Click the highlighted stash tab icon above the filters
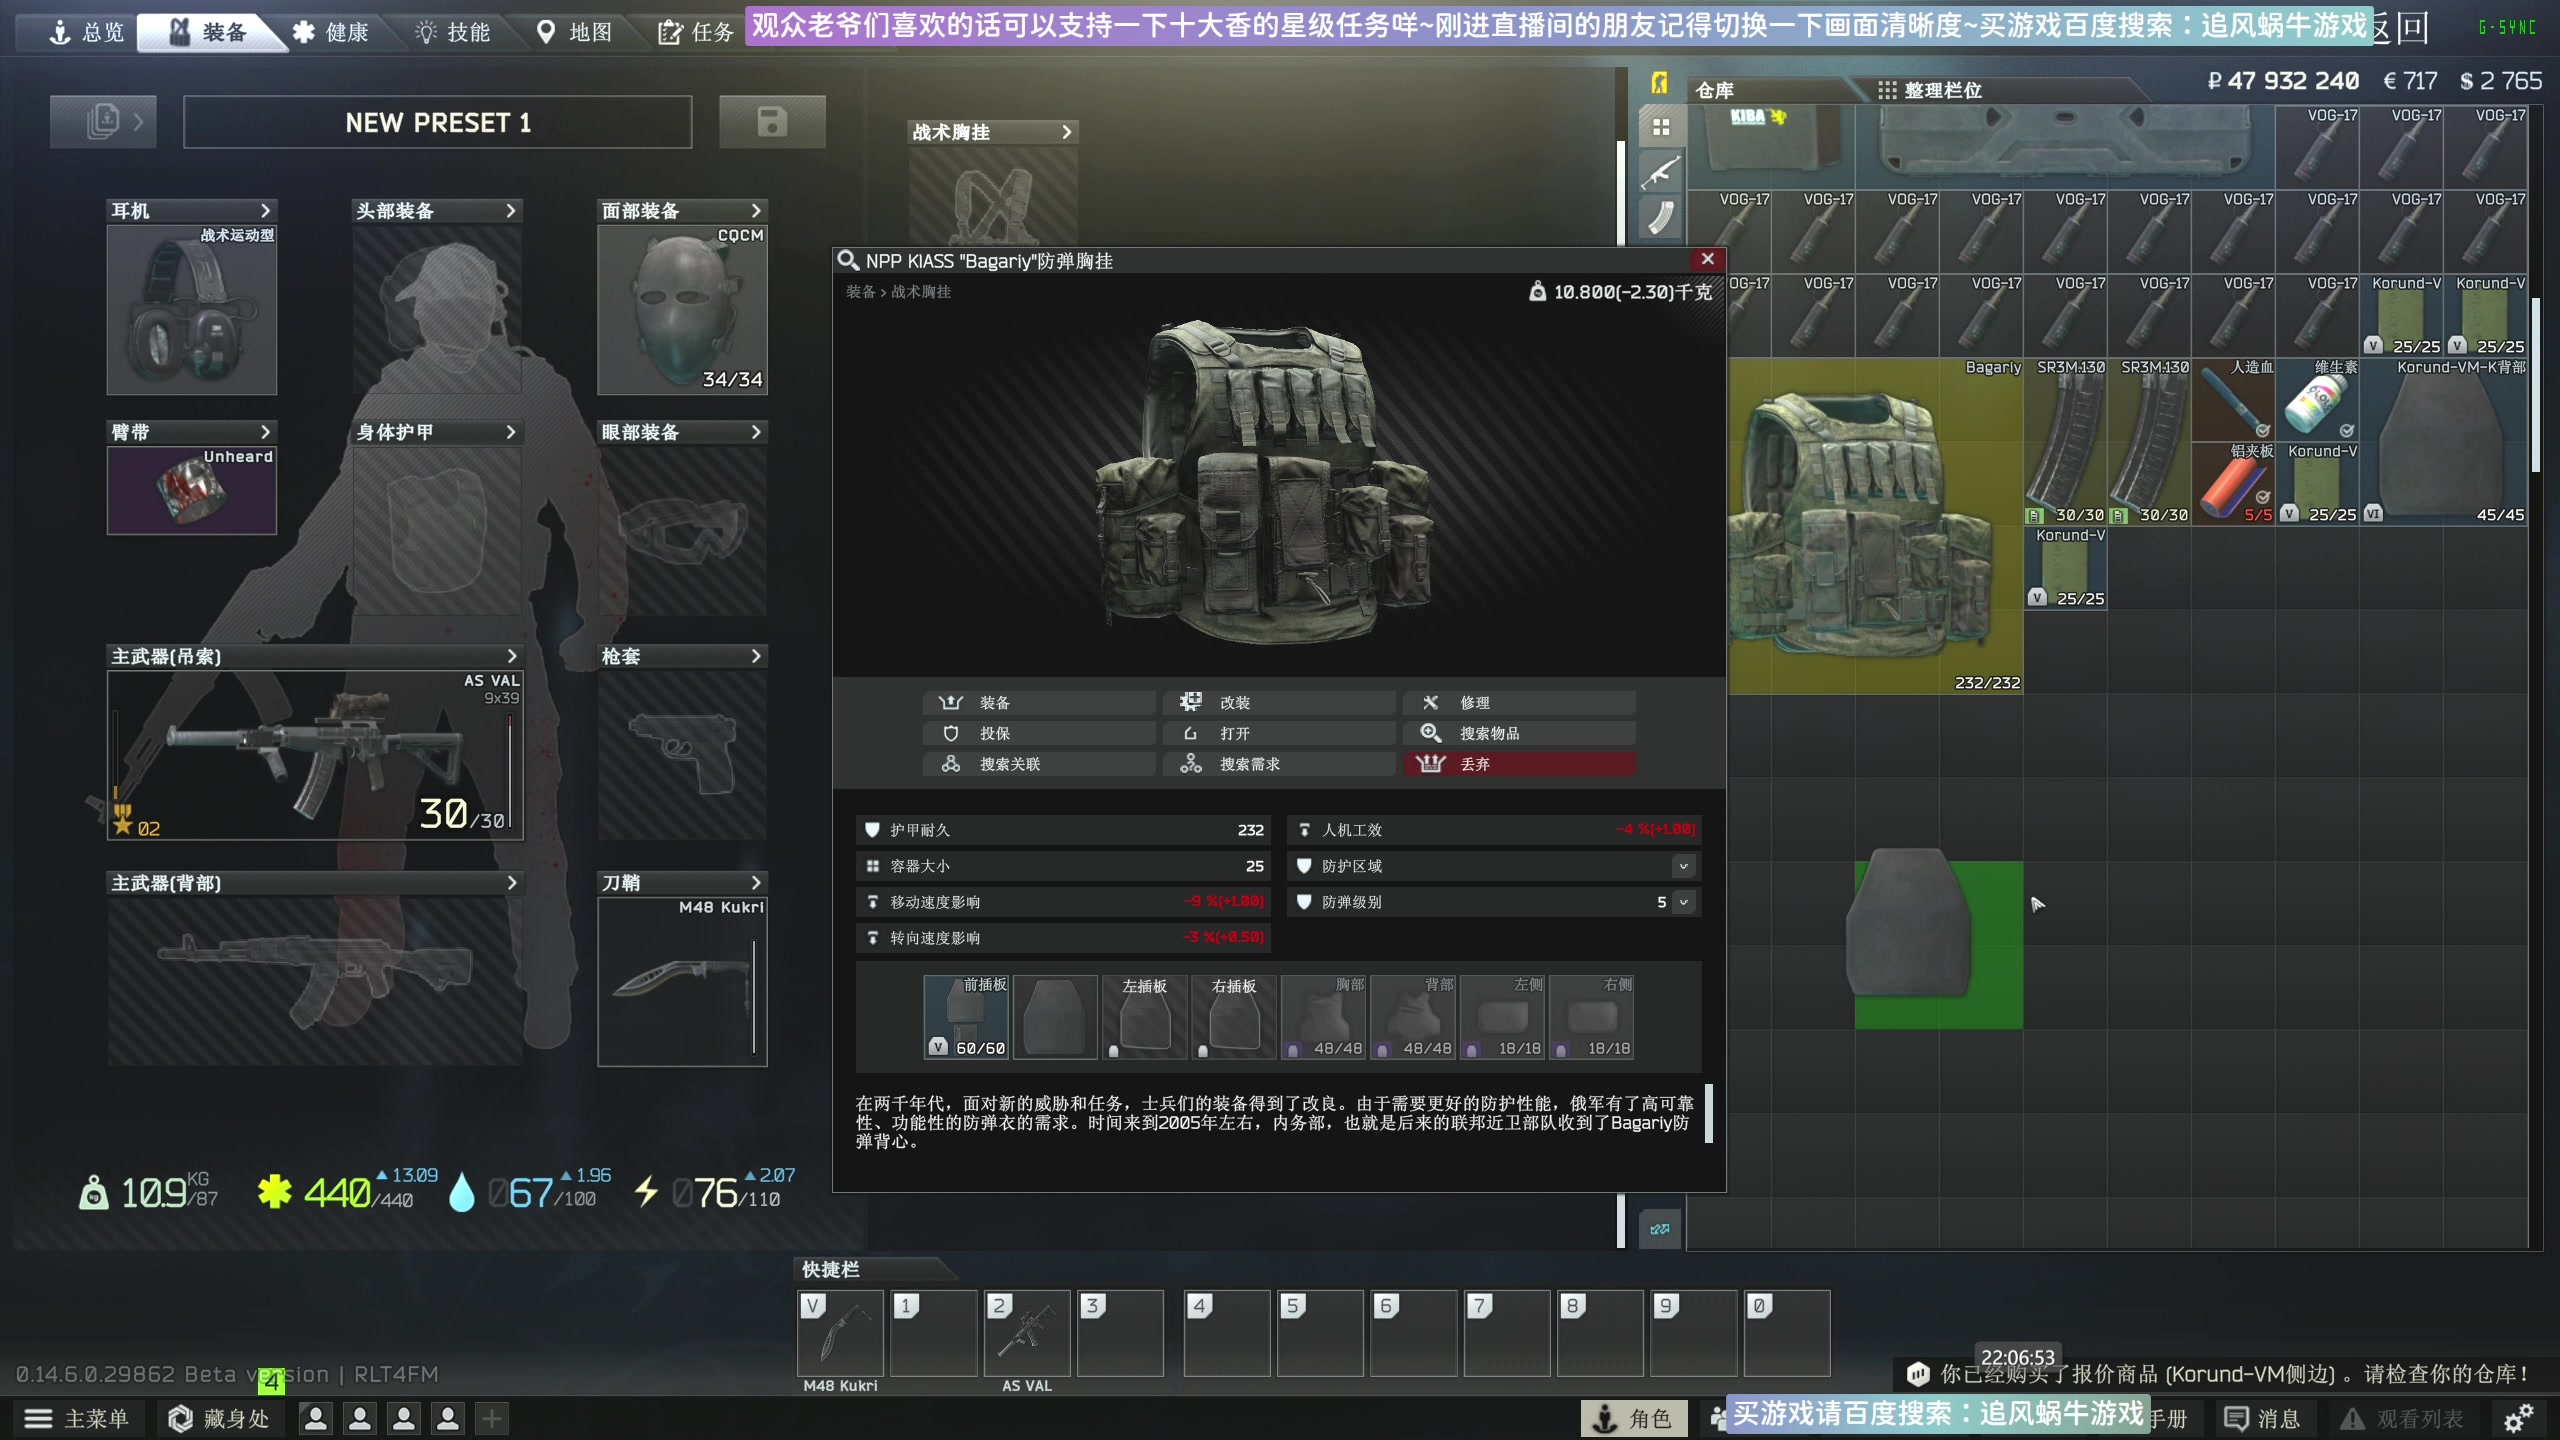2560x1440 pixels. (1660, 84)
